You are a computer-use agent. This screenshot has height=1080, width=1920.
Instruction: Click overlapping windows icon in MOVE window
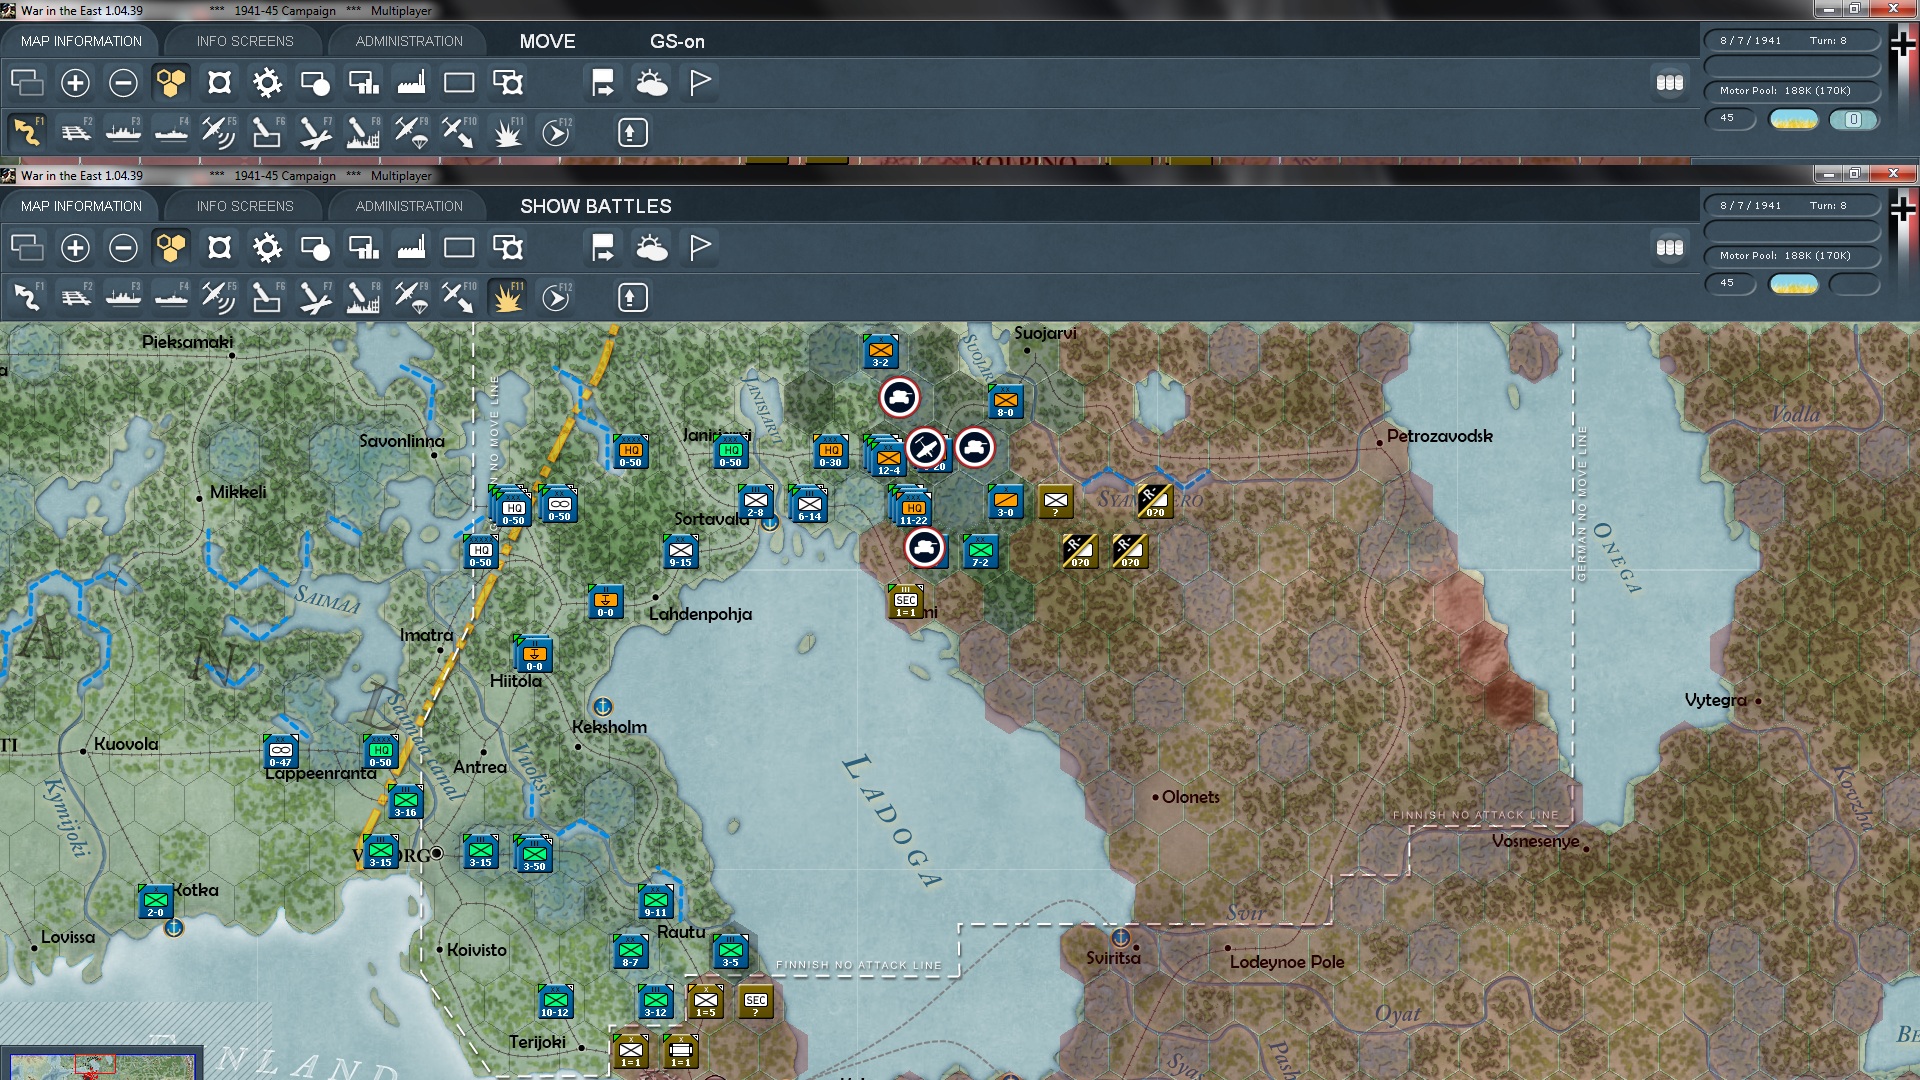pyautogui.click(x=27, y=83)
